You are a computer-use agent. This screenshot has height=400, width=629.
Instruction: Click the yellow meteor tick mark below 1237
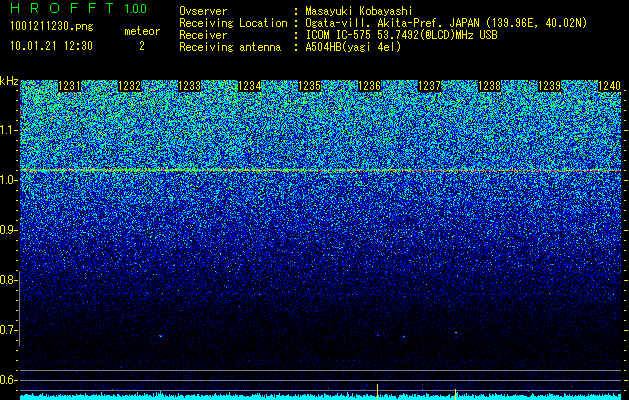tap(455, 394)
